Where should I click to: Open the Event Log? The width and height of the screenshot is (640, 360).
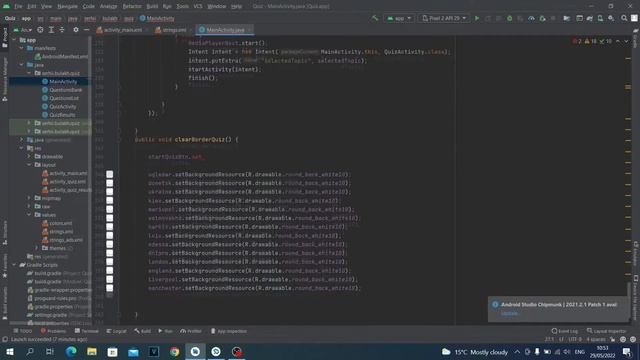565,331
